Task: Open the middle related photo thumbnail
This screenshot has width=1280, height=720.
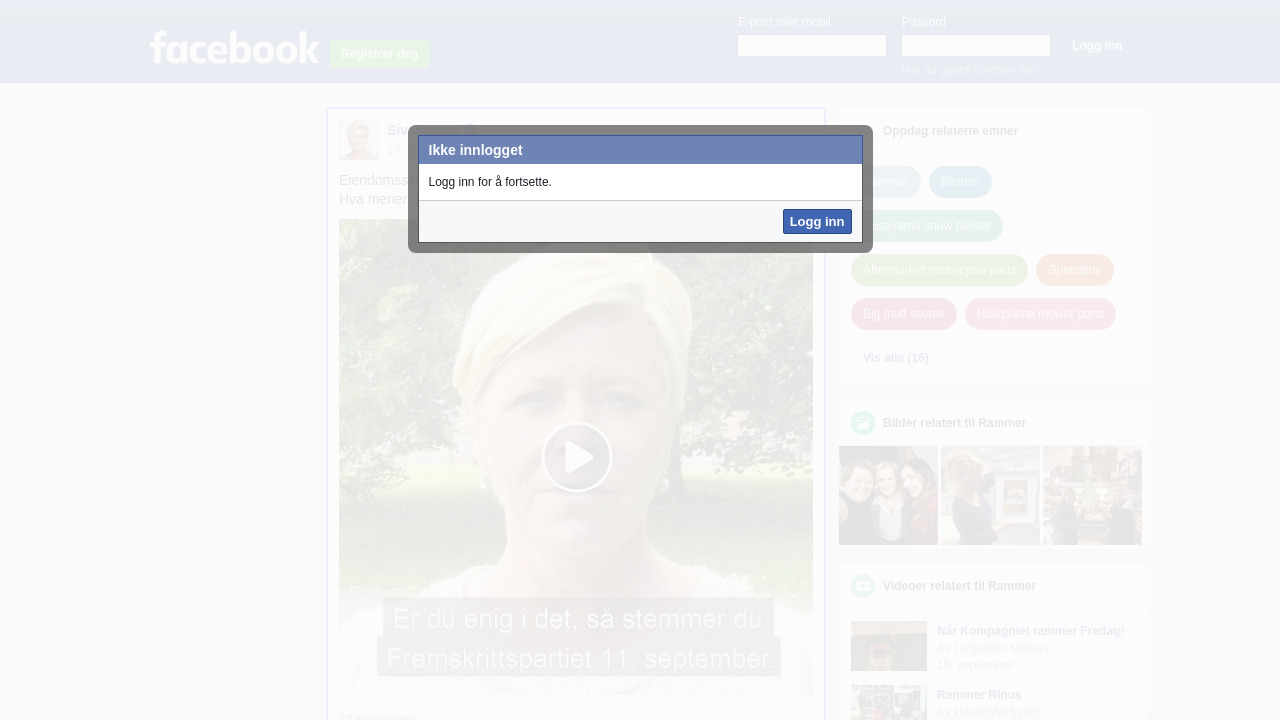Action: coord(990,495)
